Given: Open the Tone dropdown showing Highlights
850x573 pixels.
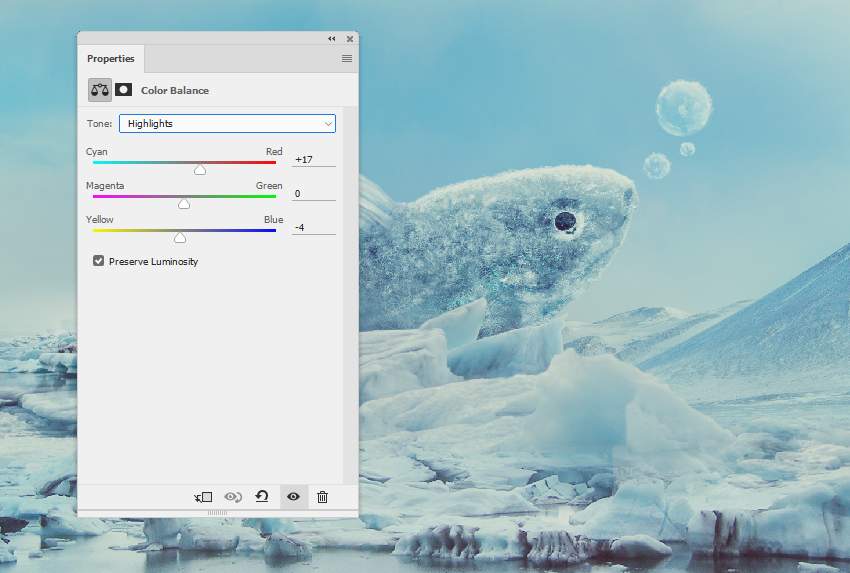Looking at the screenshot, I should [x=227, y=124].
